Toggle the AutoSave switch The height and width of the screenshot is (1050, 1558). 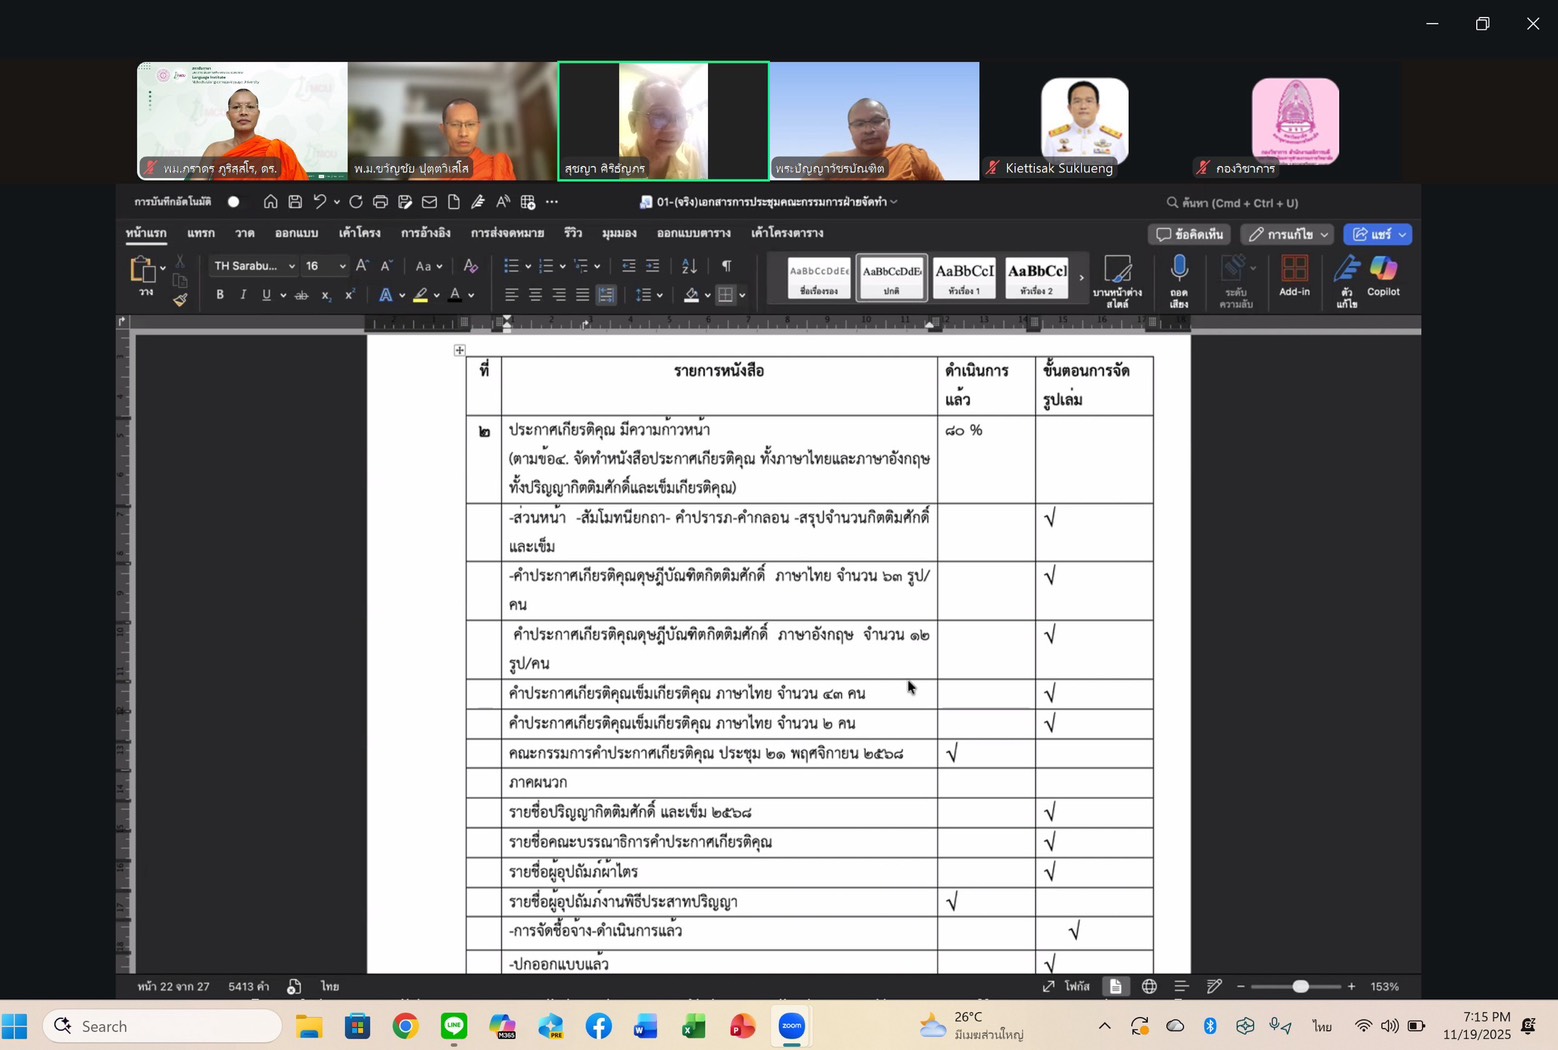(233, 202)
